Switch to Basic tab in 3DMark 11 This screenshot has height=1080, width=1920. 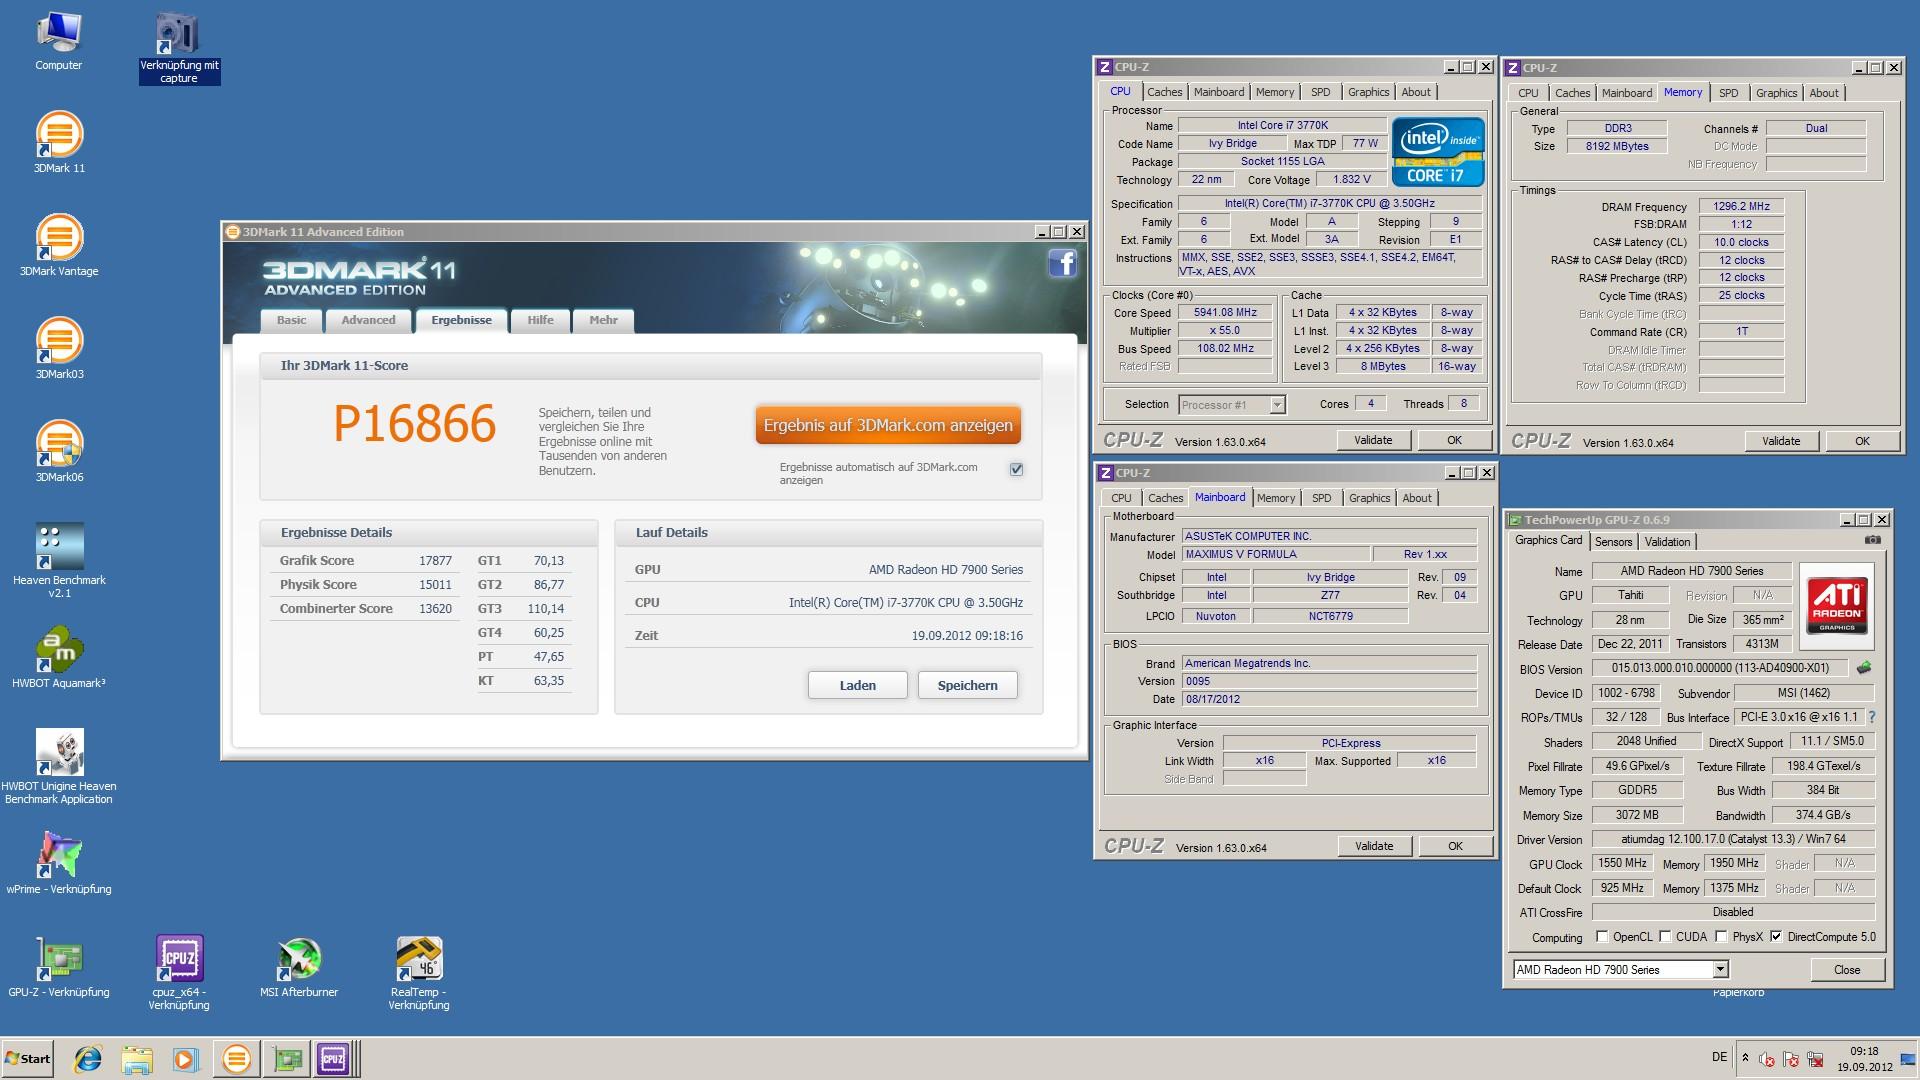(292, 320)
